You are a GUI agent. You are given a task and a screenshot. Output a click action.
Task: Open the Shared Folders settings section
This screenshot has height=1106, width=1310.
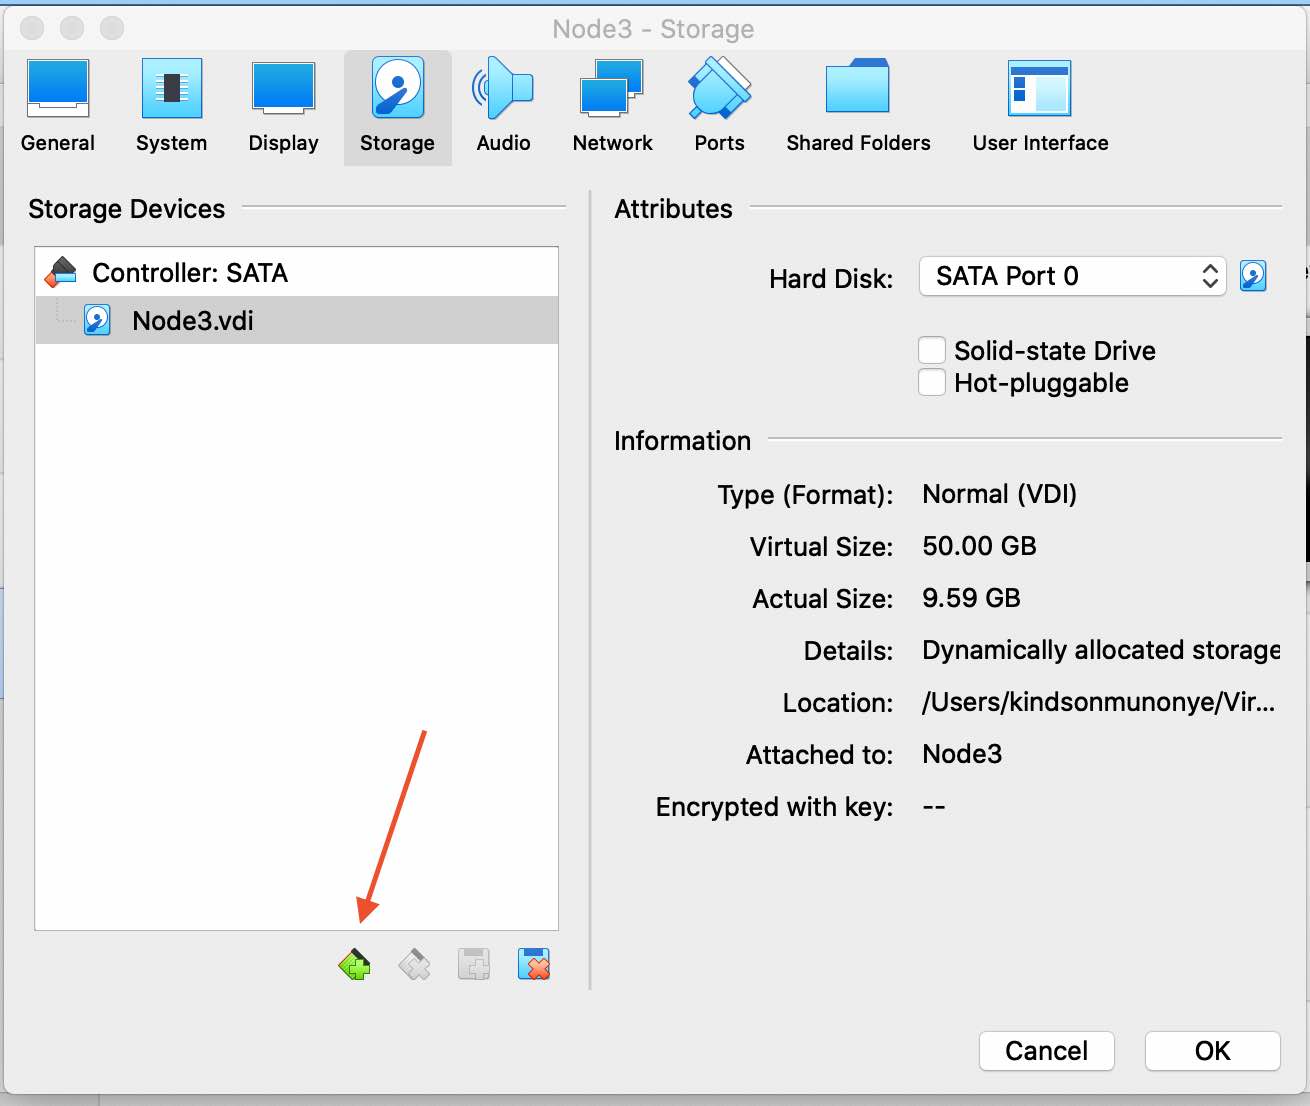pyautogui.click(x=858, y=106)
